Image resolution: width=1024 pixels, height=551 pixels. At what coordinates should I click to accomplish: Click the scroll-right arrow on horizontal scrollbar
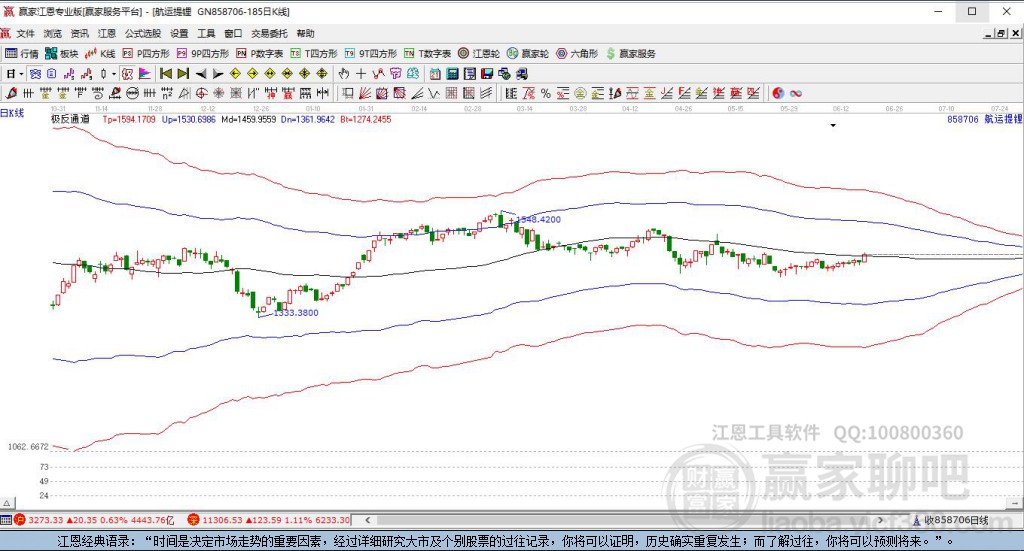tap(881, 520)
